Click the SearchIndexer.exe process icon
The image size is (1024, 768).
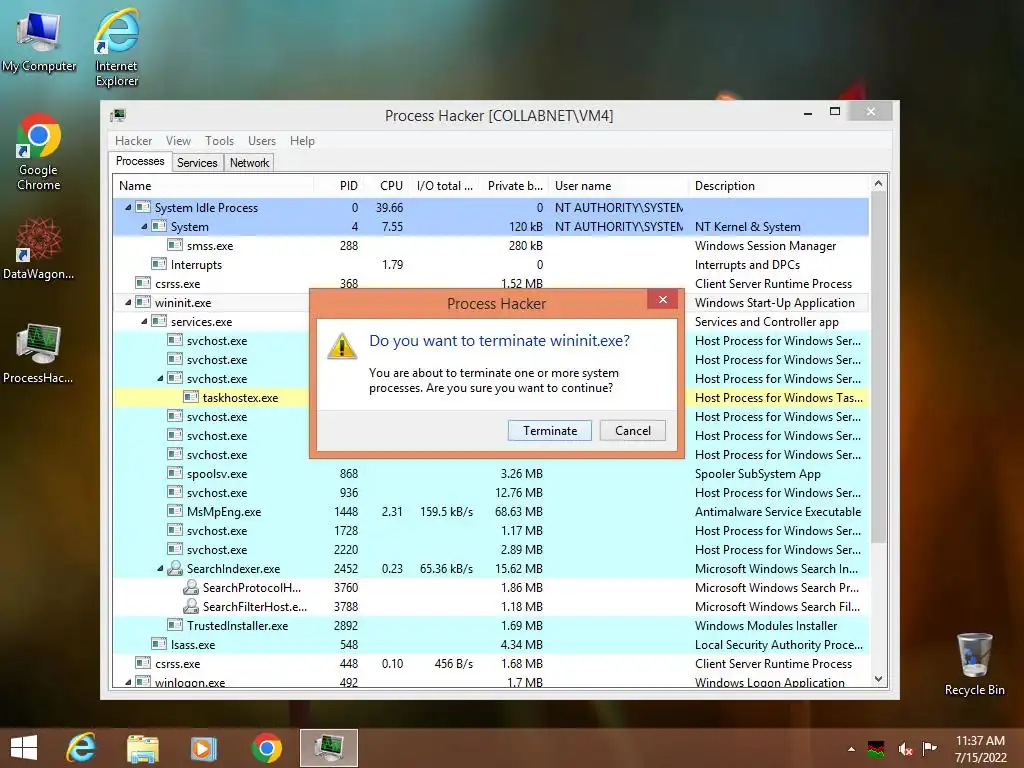pos(174,569)
